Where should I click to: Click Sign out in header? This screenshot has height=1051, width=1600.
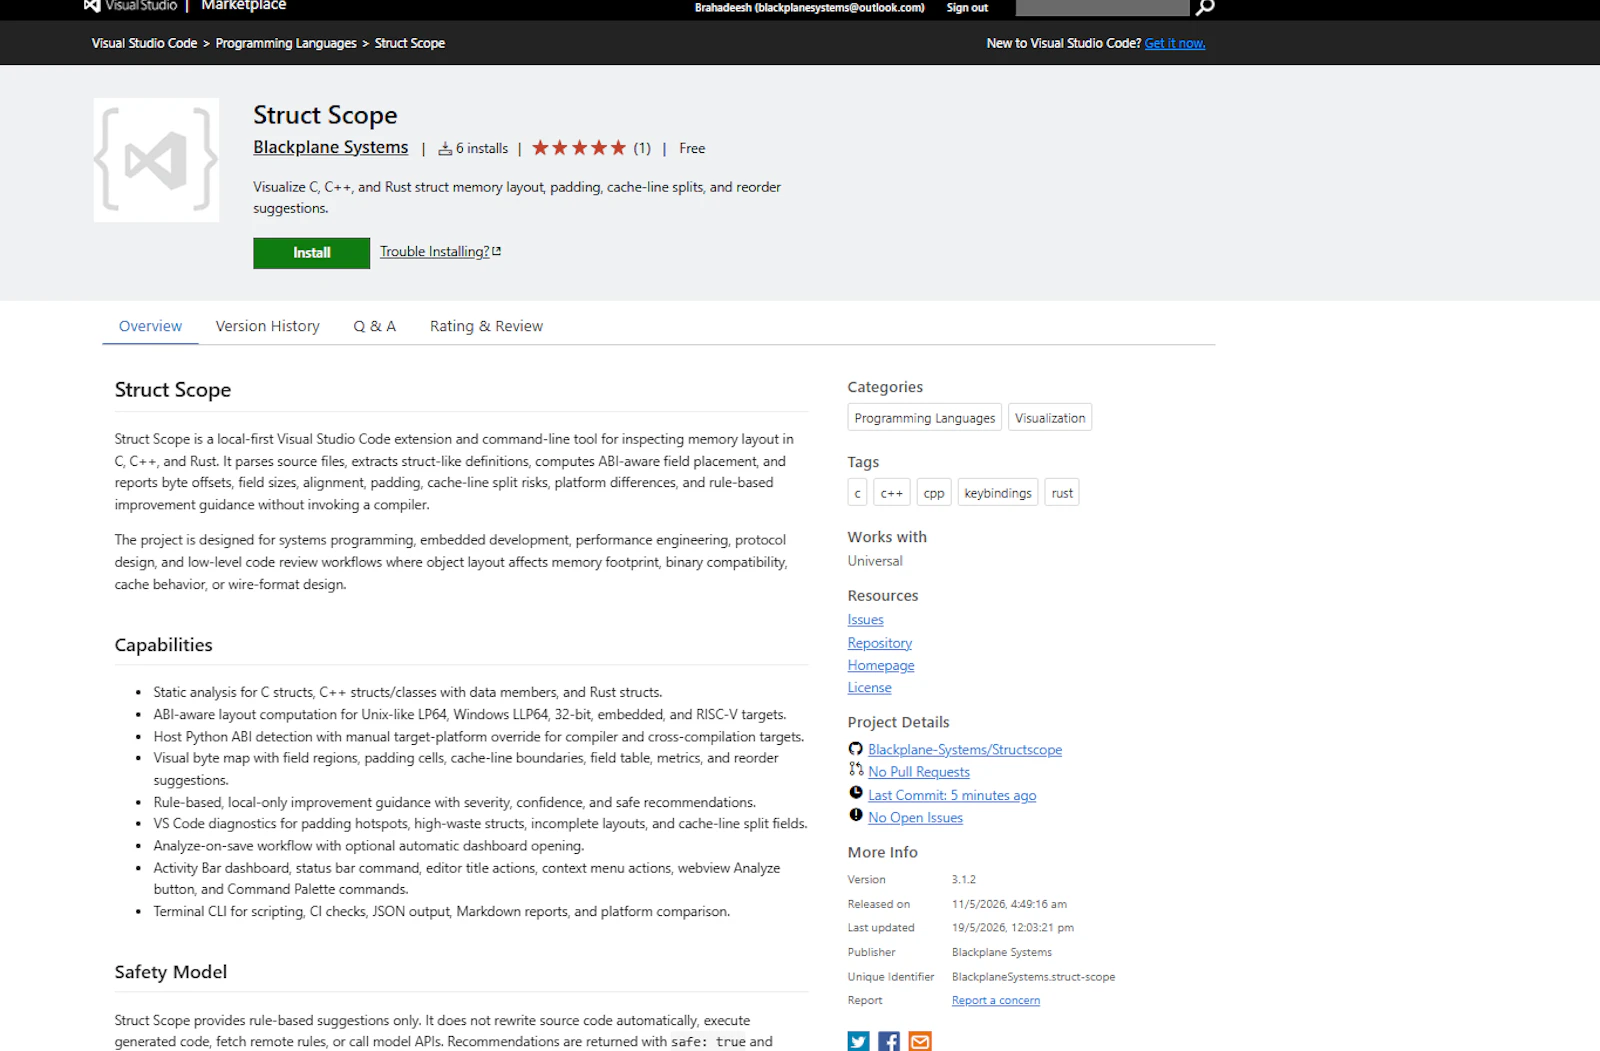pyautogui.click(x=967, y=8)
